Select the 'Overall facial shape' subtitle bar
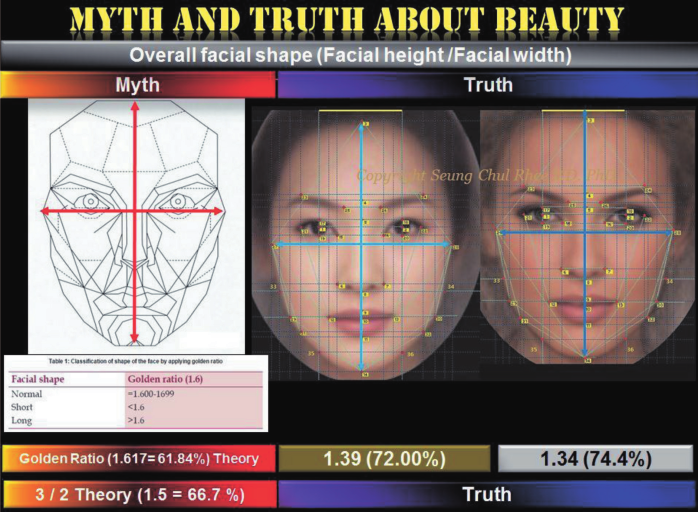Image resolution: width=698 pixels, height=512 pixels. [349, 55]
